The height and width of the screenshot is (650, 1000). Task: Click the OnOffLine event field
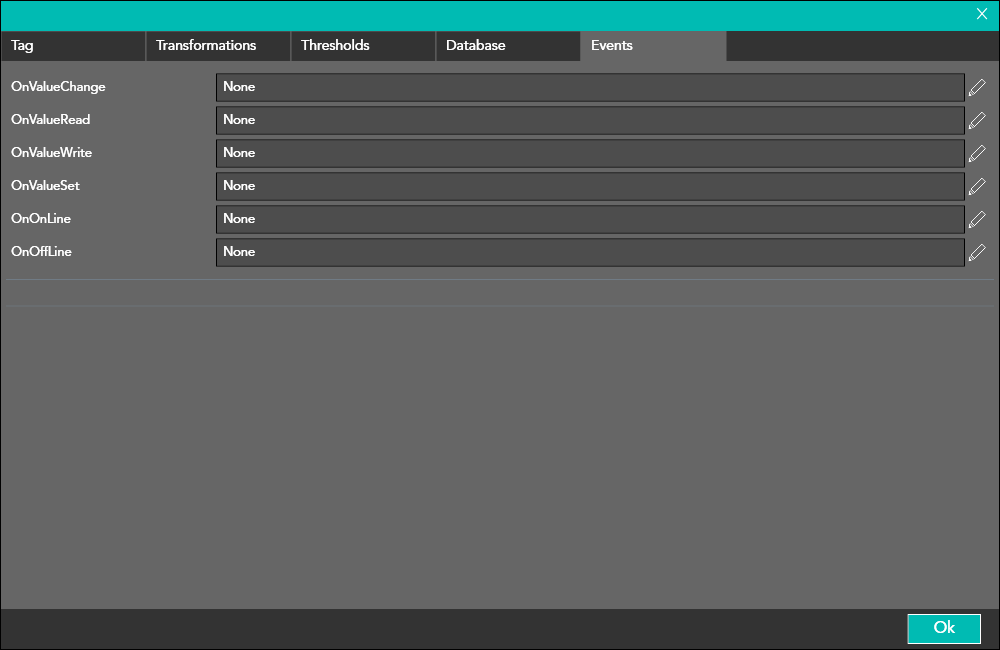590,252
